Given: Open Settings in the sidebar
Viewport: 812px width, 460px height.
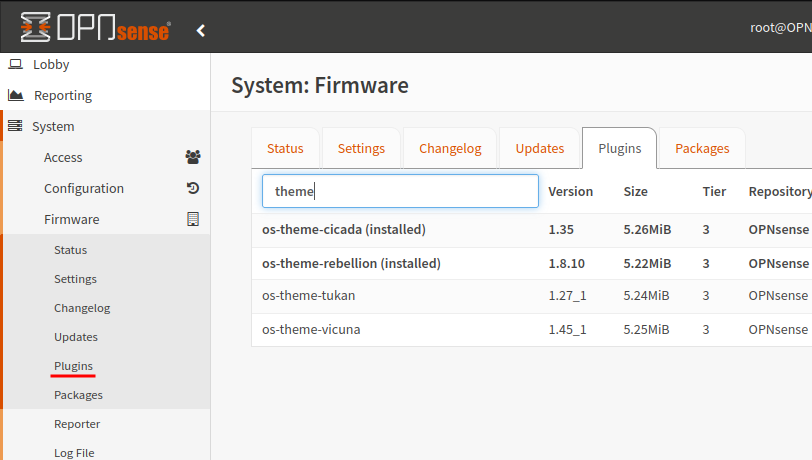Looking at the screenshot, I should click(75, 279).
